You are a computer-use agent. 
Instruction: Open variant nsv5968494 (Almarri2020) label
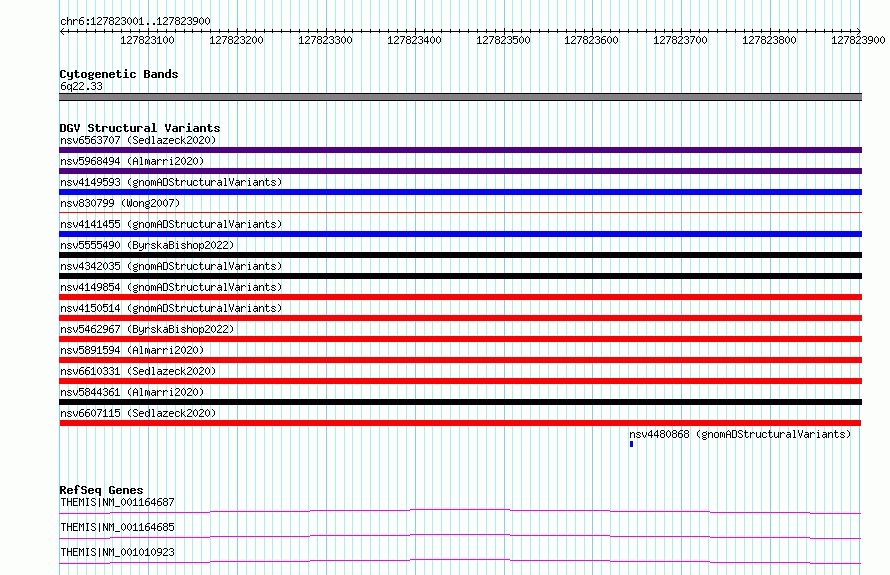(132, 161)
